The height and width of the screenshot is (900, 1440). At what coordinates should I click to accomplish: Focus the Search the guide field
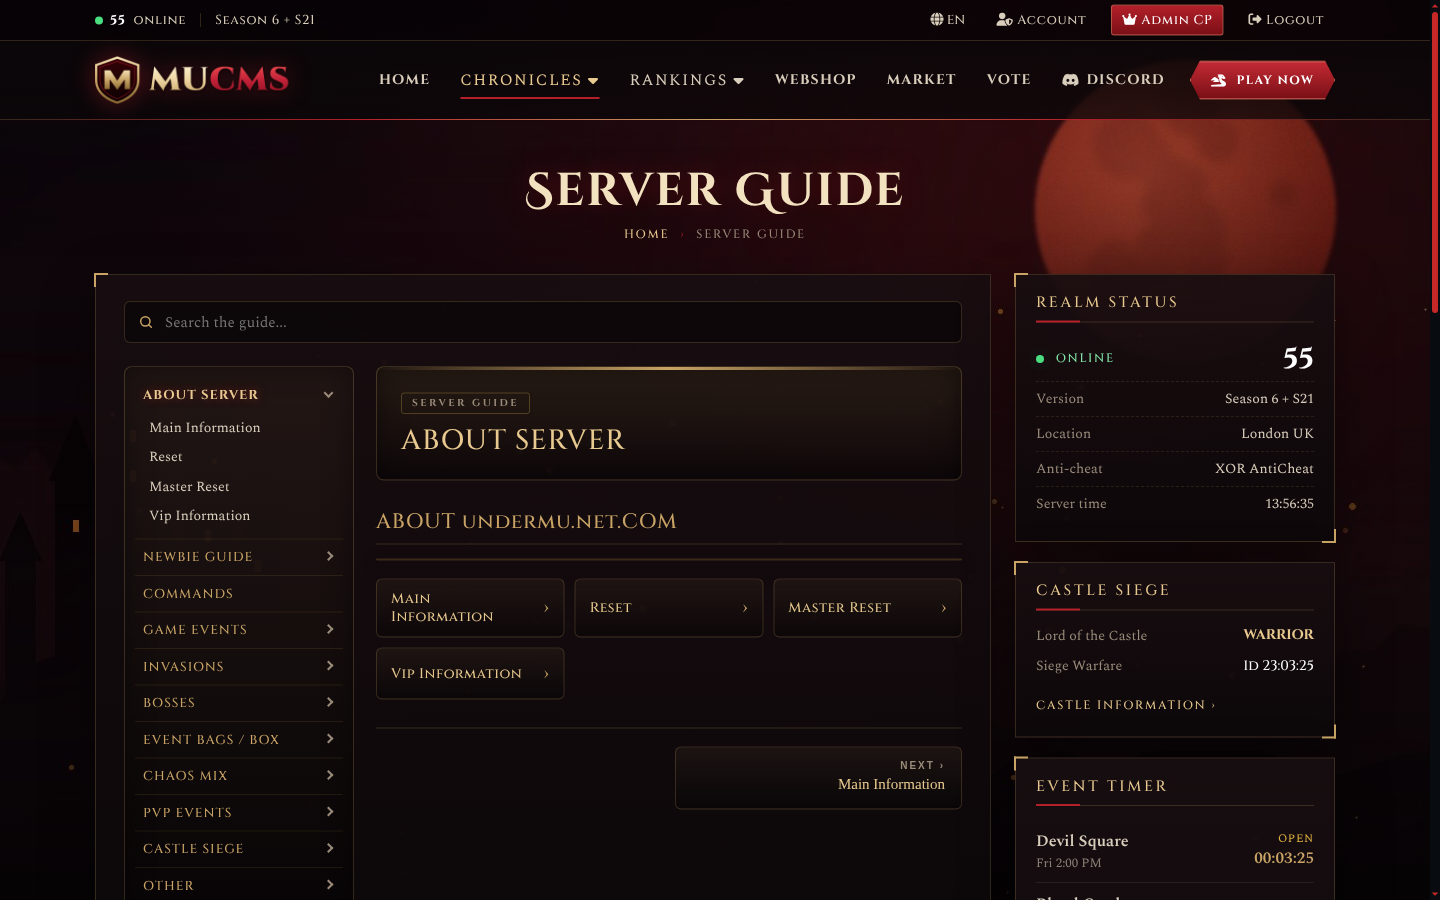click(x=543, y=322)
